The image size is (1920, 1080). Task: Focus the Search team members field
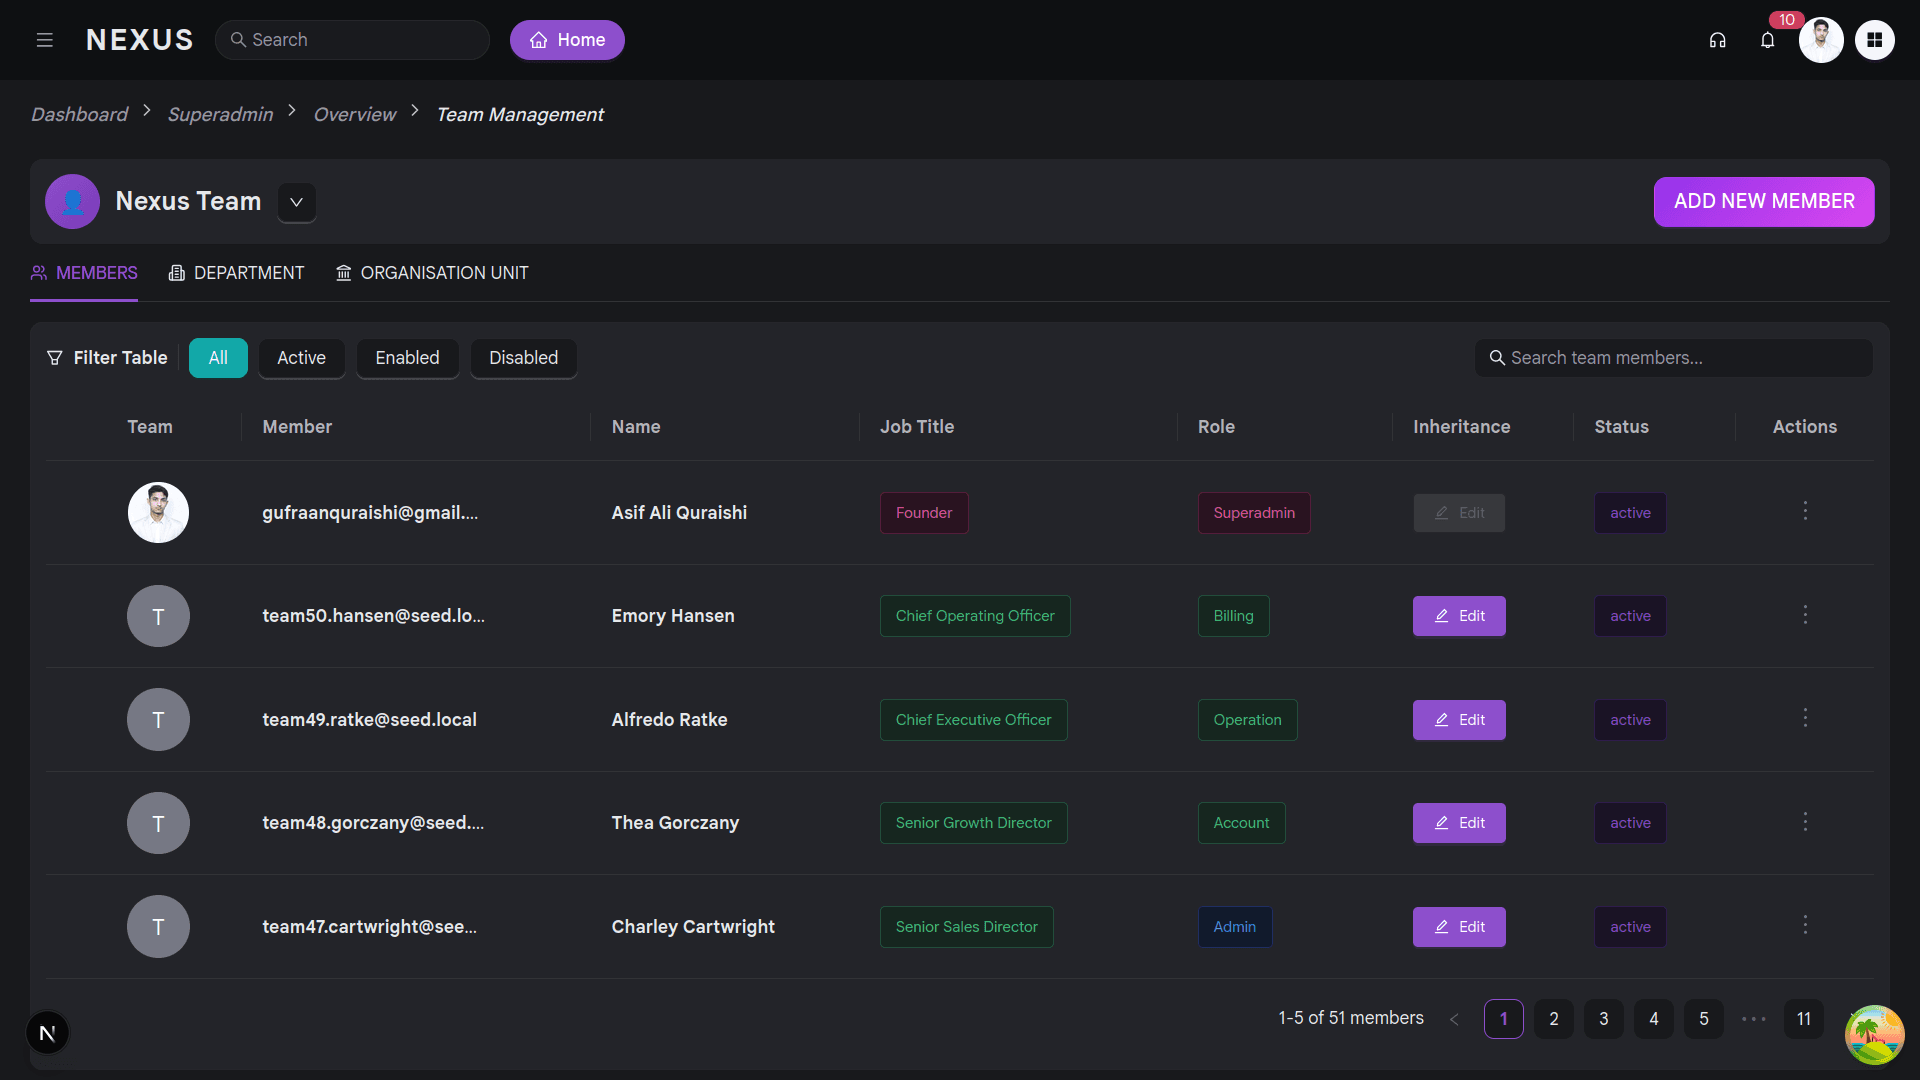[1674, 358]
